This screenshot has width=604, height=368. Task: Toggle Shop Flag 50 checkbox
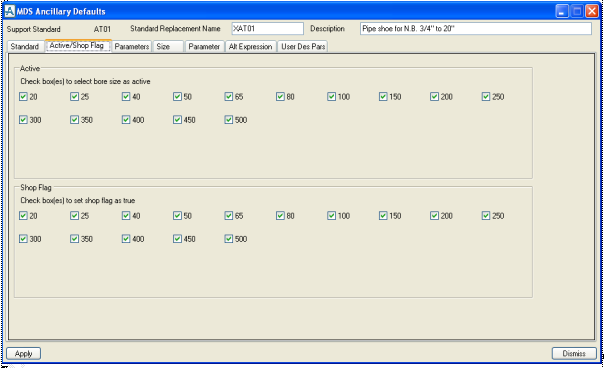pyautogui.click(x=177, y=215)
